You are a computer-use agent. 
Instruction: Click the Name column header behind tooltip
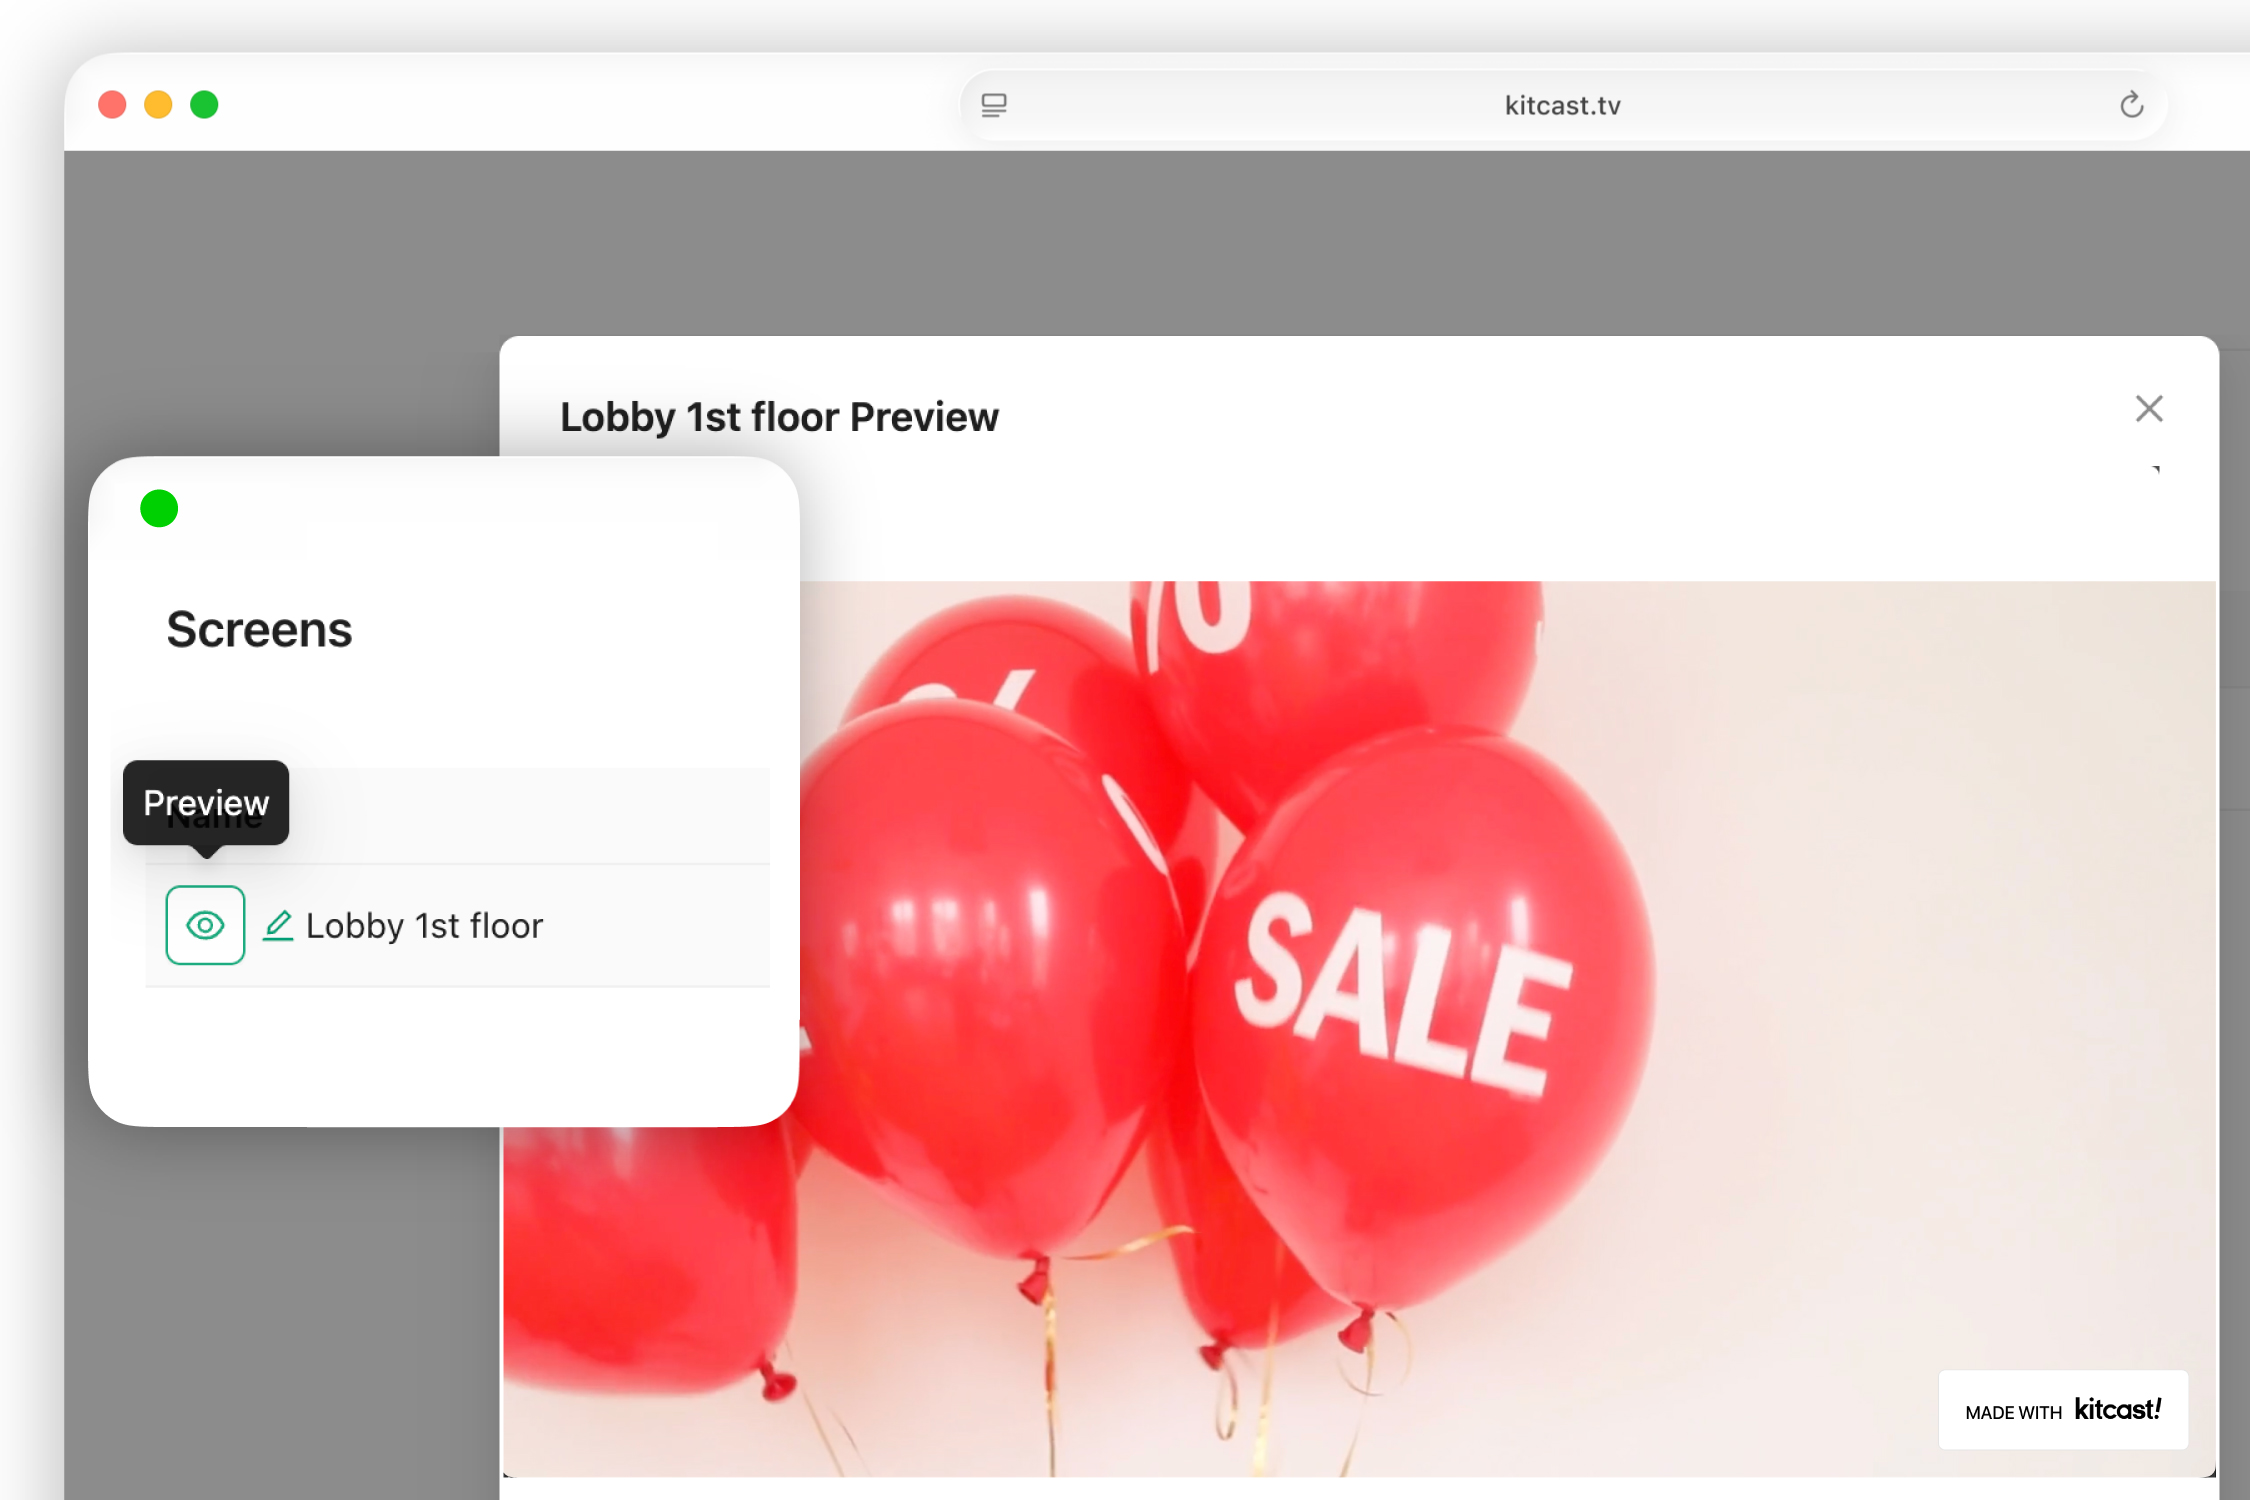[215, 818]
